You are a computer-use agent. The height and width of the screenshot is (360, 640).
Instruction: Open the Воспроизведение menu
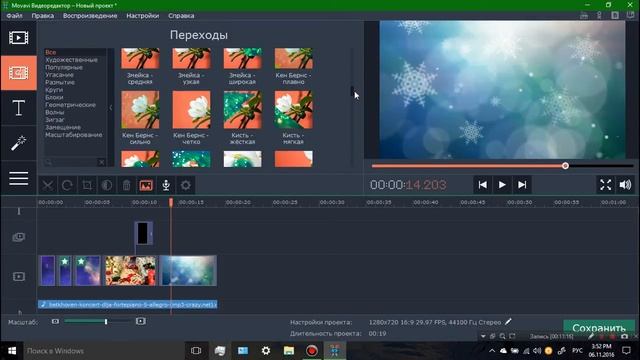pyautogui.click(x=90, y=16)
